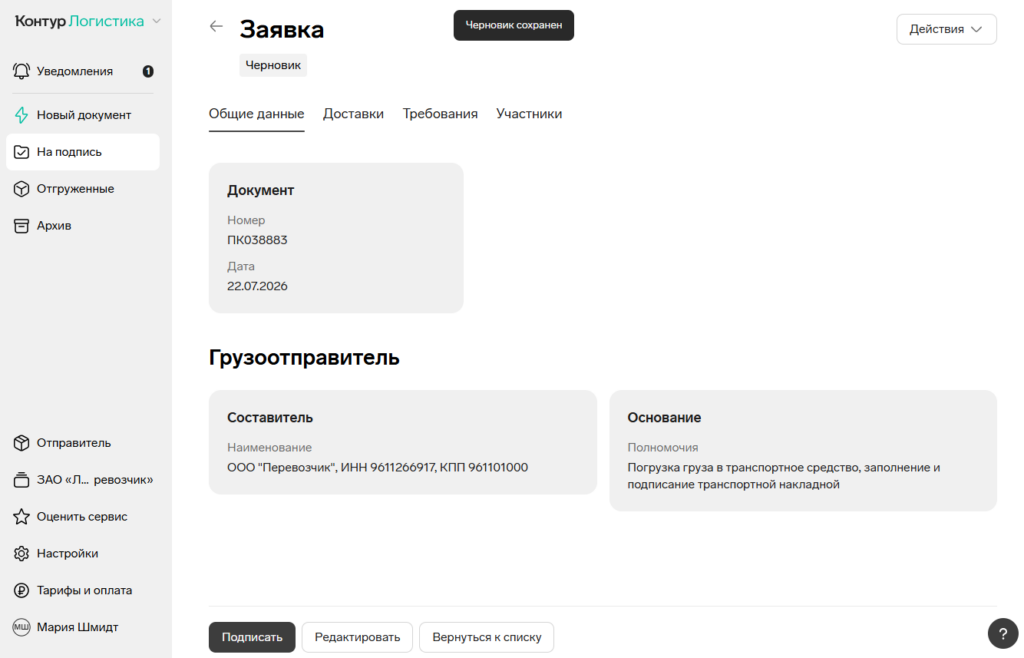Click the Грузоотправитель heading

click(304, 358)
